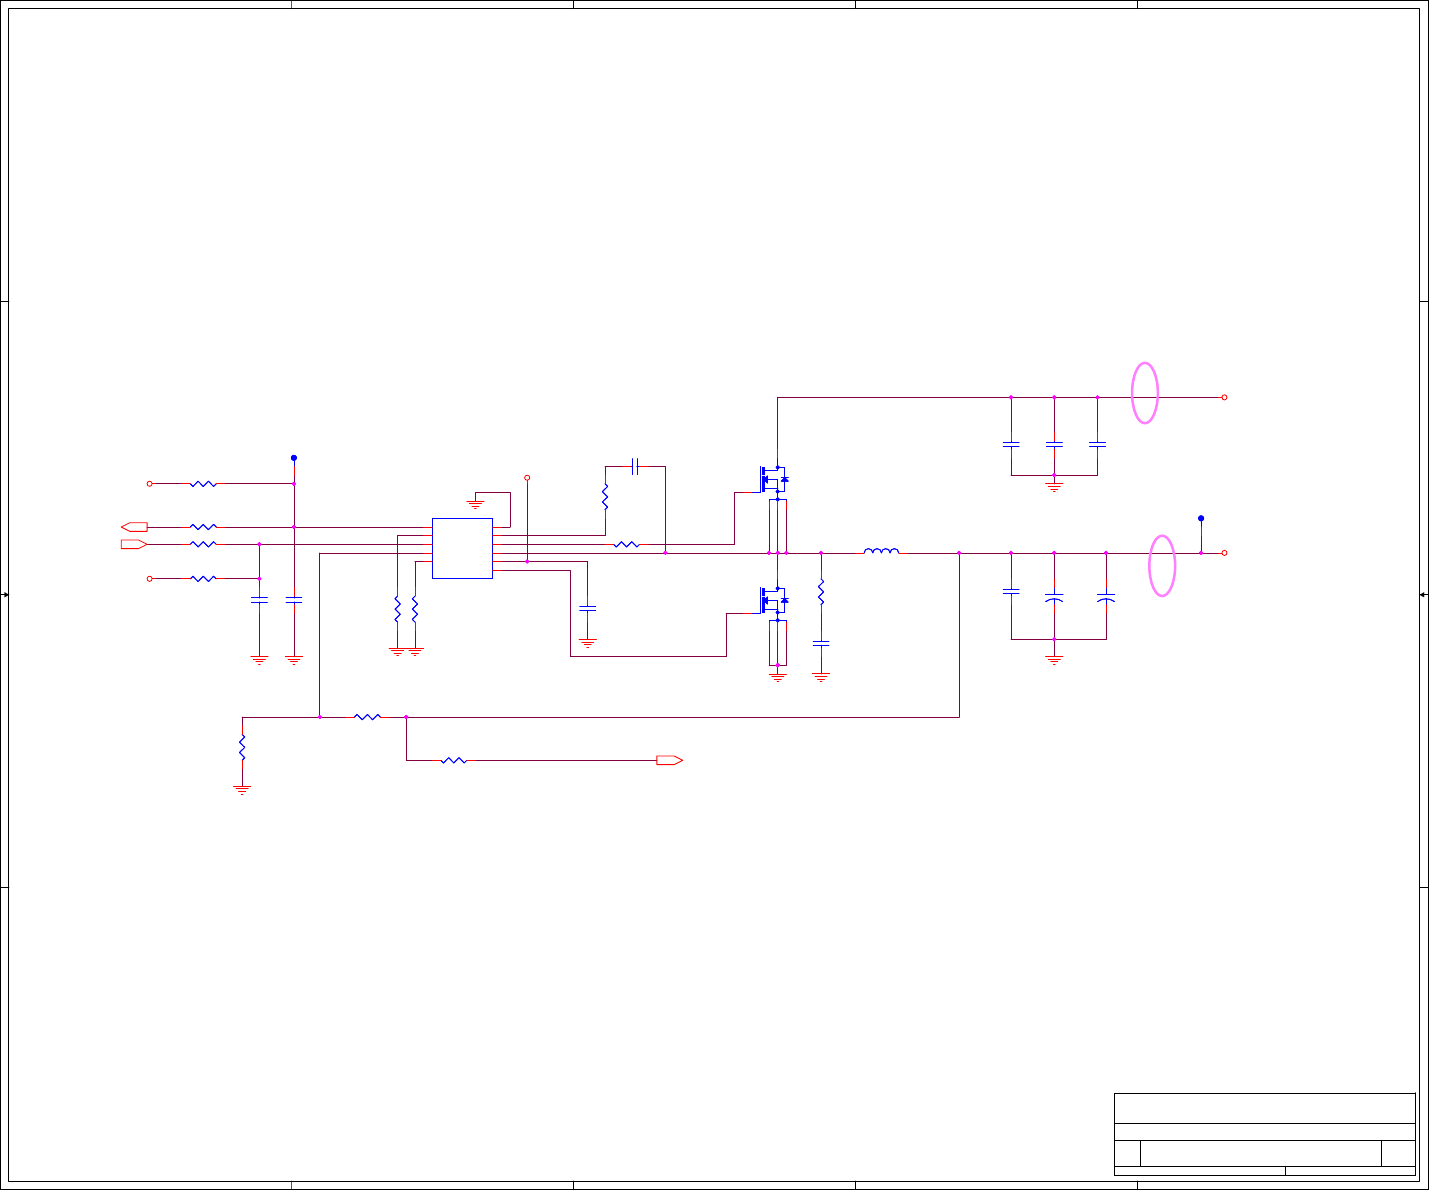Screen dimensions: 1429x1190
Task: Click the feedback resistor on the long bottom wire
Action: click(x=368, y=717)
